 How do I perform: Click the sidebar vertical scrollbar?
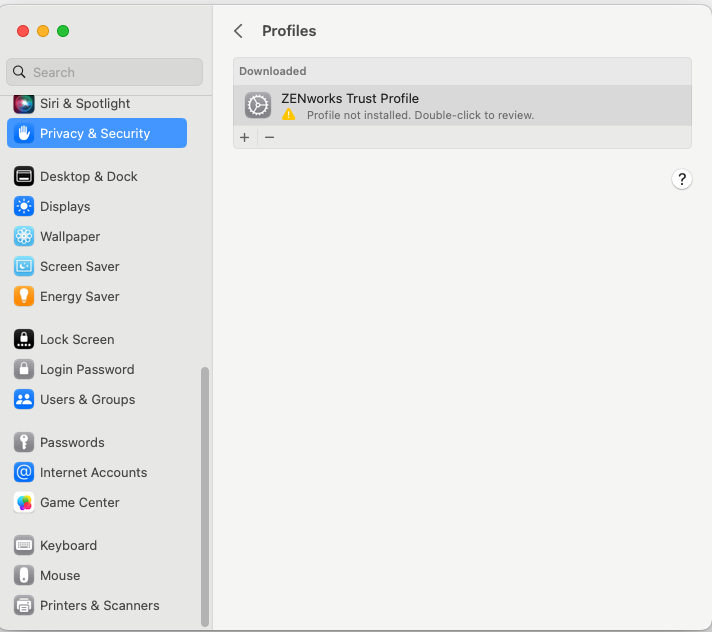click(x=205, y=495)
